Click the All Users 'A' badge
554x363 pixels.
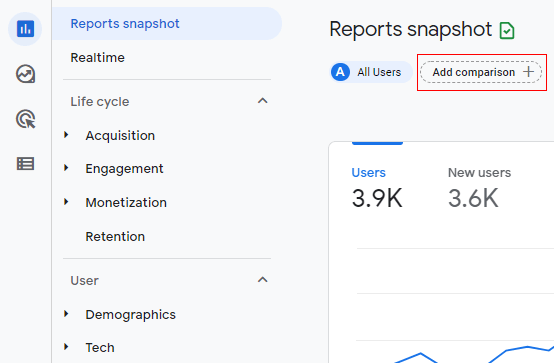click(x=340, y=72)
